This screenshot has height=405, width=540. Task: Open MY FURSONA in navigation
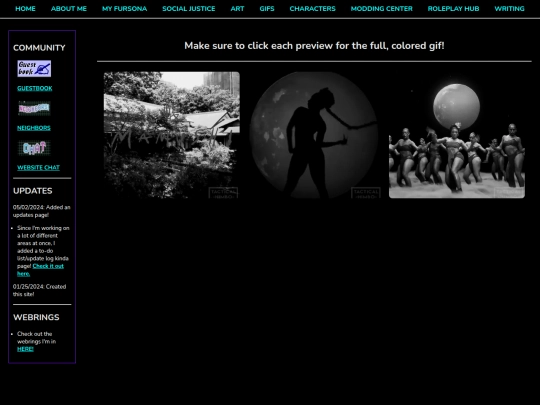124,9
